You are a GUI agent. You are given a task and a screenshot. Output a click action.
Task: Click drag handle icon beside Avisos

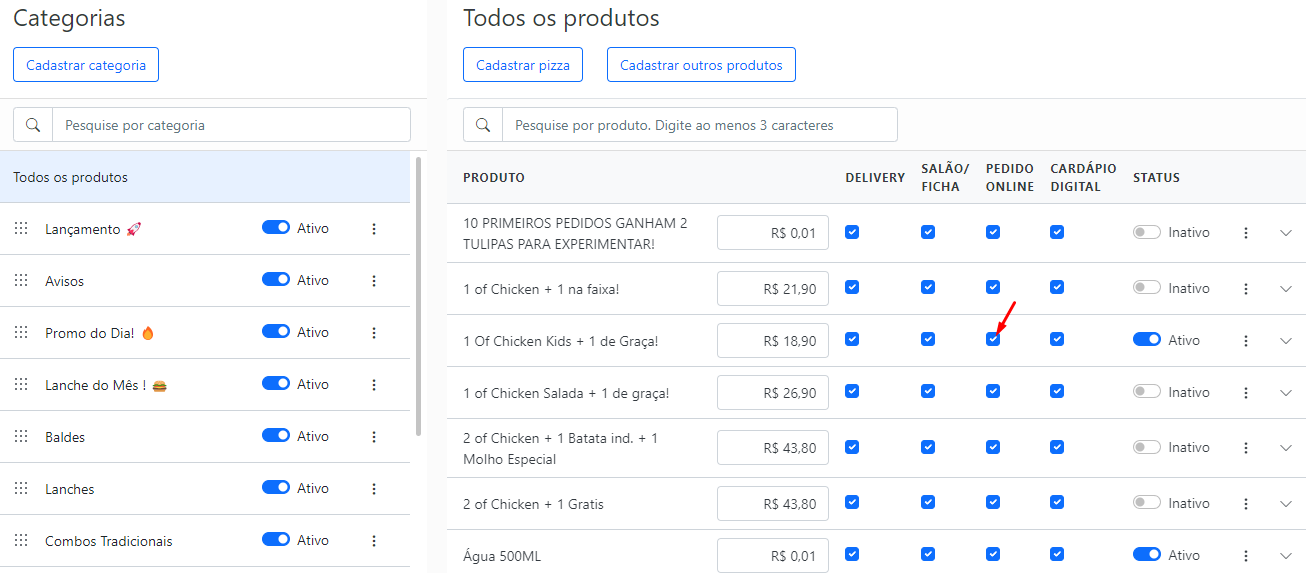21,281
